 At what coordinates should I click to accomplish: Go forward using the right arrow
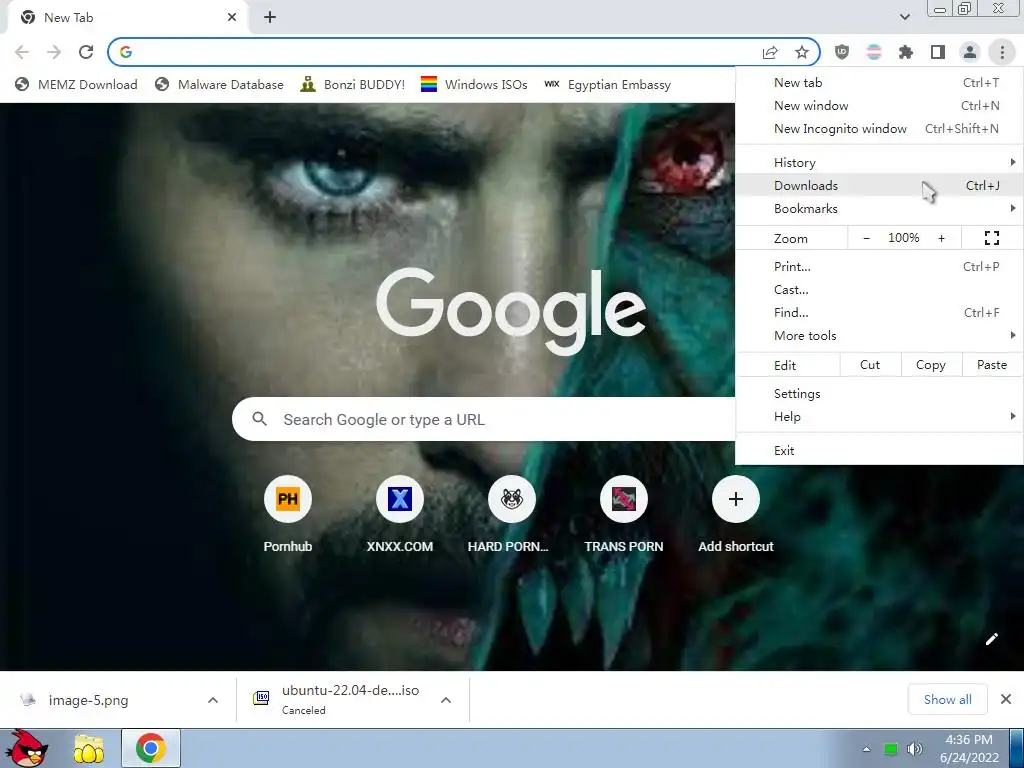54,52
